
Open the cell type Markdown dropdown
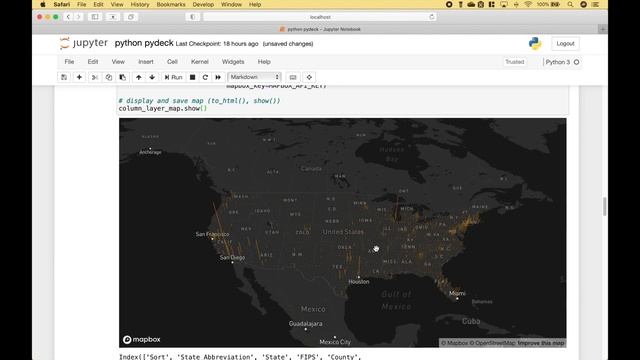pyautogui.click(x=254, y=77)
